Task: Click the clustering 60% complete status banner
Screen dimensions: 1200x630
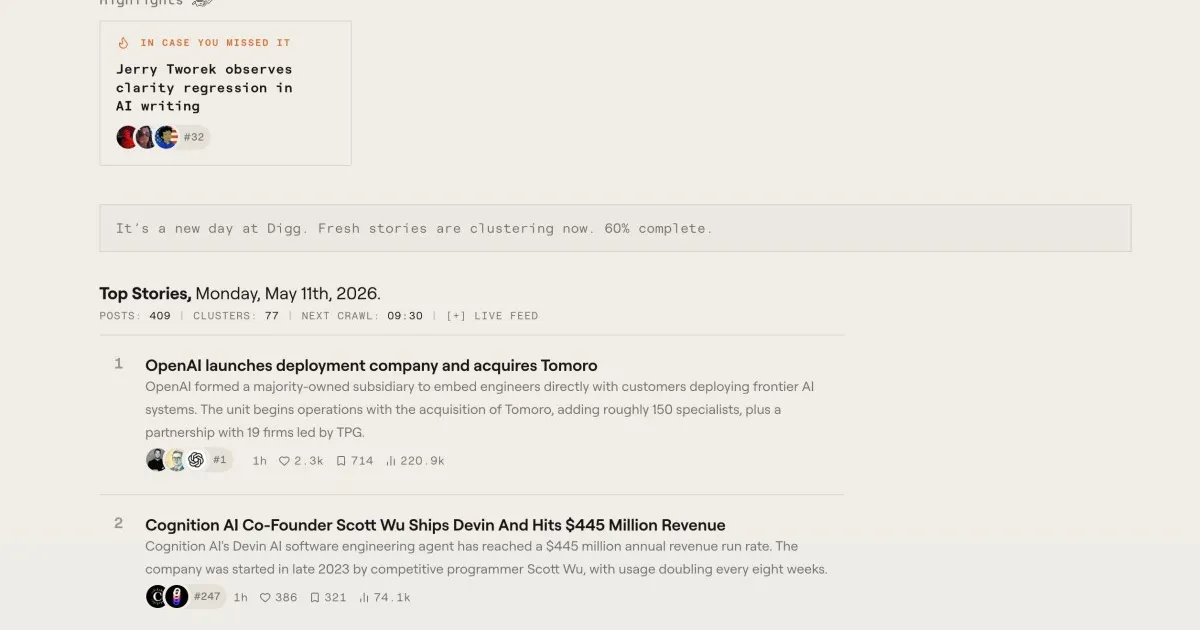Action: (615, 228)
